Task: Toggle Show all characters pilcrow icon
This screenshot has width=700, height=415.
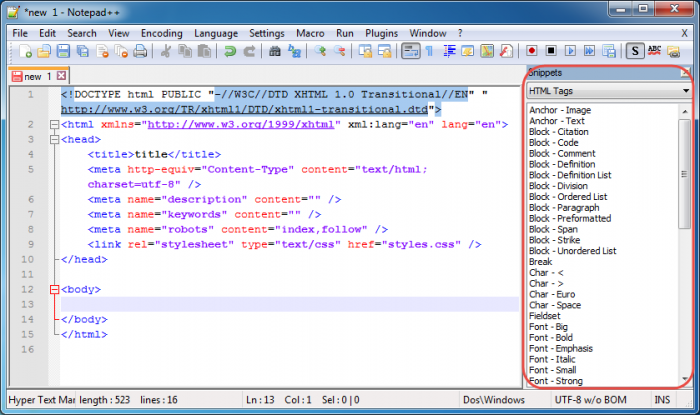Action: point(428,51)
